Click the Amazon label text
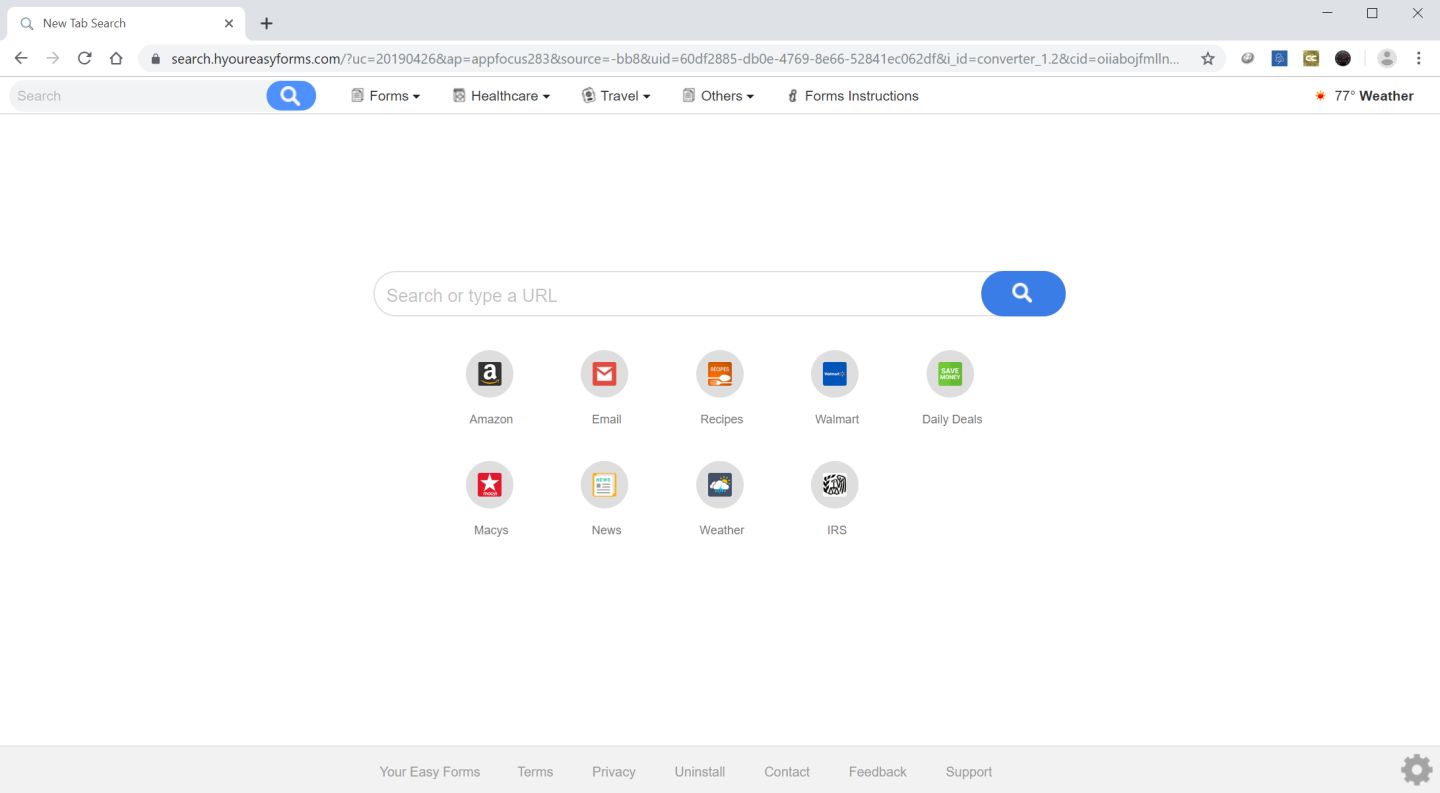 click(x=491, y=420)
